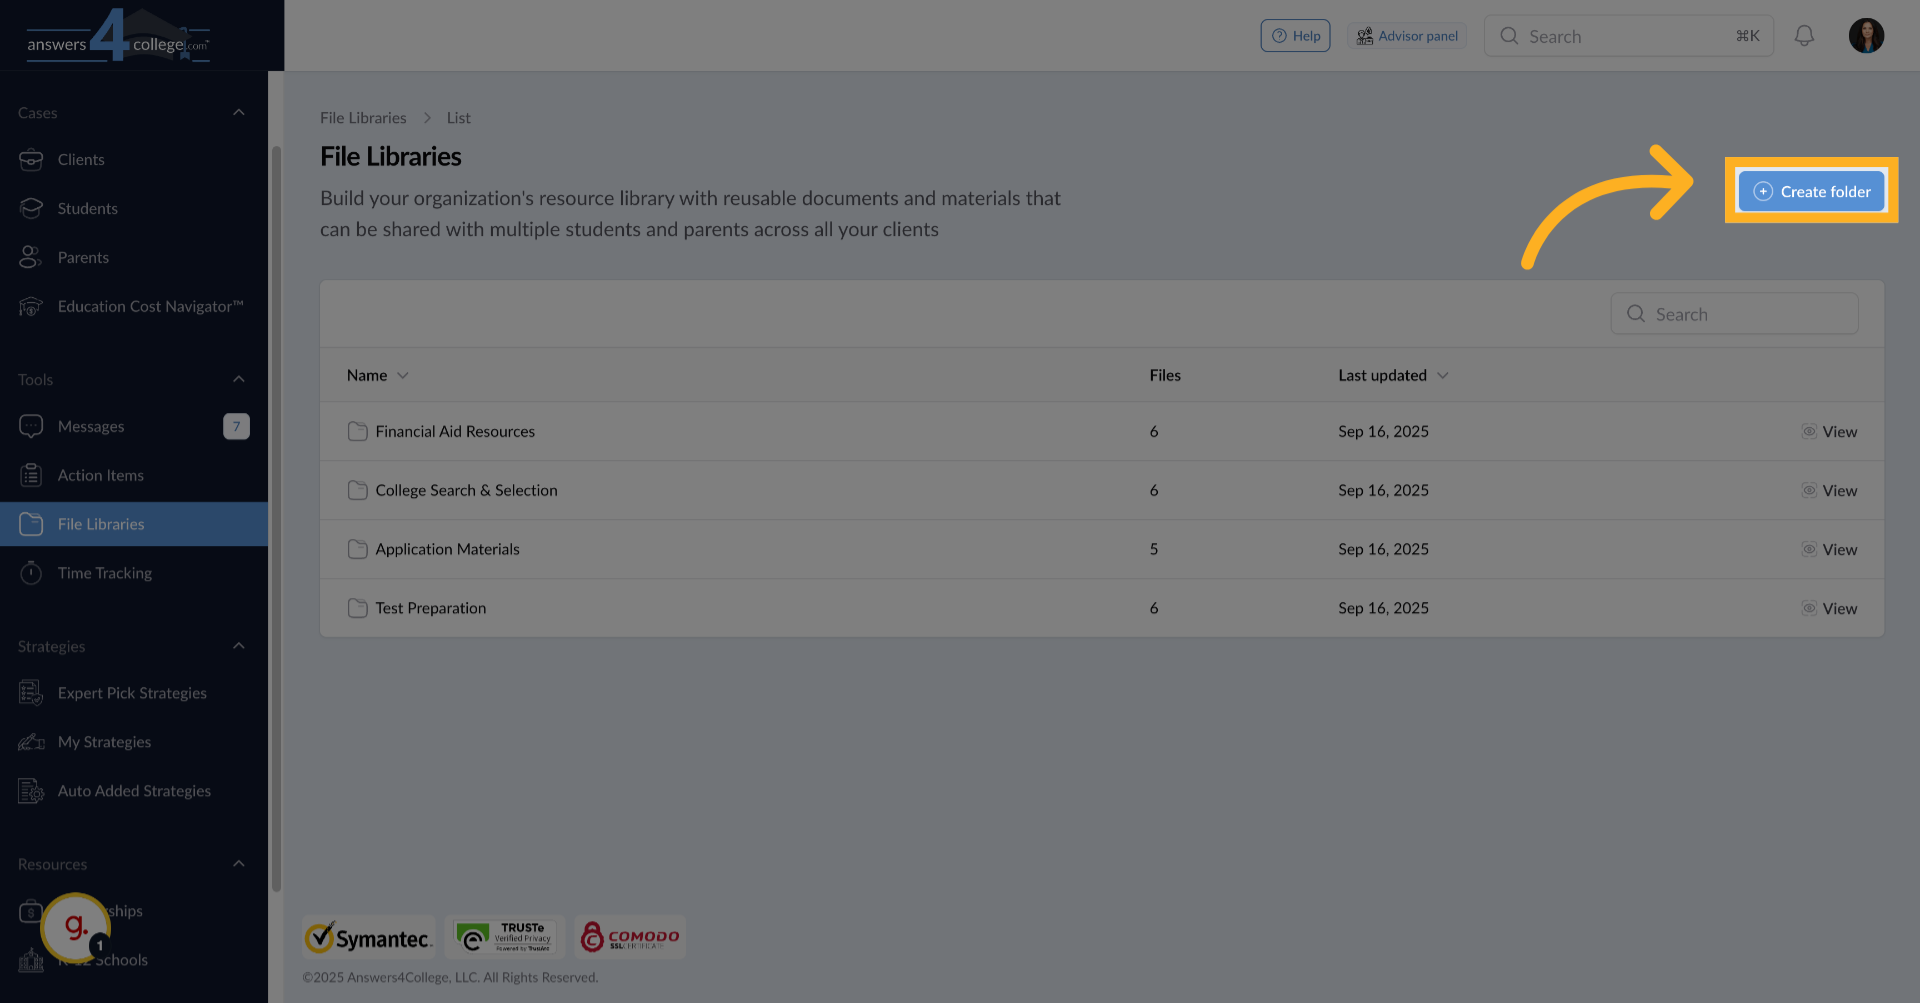Toggle the eye icon on Test Preparation row
The height and width of the screenshot is (1003, 1920).
point(1808,608)
